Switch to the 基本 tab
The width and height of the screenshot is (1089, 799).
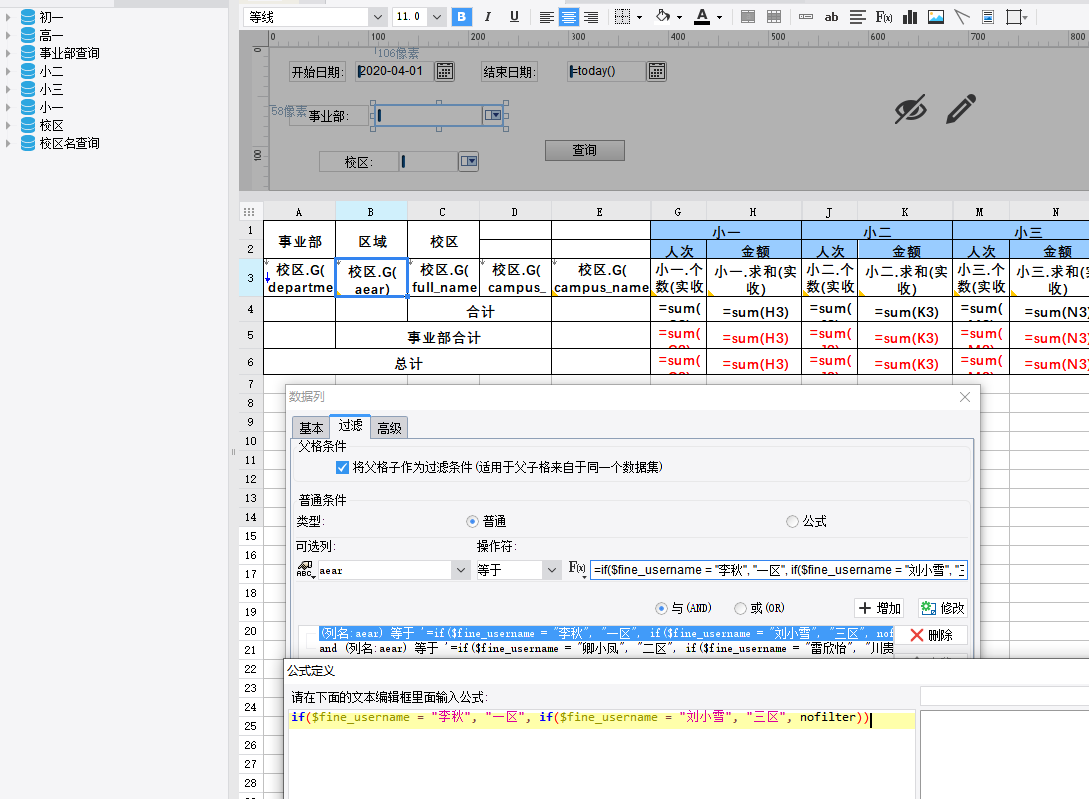[x=311, y=428]
